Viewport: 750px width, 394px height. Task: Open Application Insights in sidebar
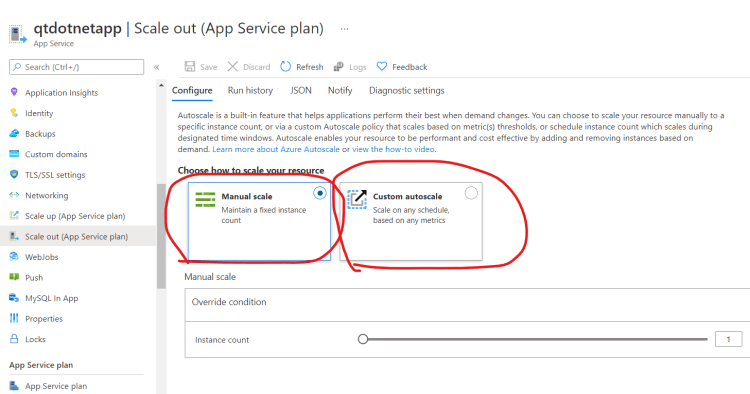(x=61, y=93)
